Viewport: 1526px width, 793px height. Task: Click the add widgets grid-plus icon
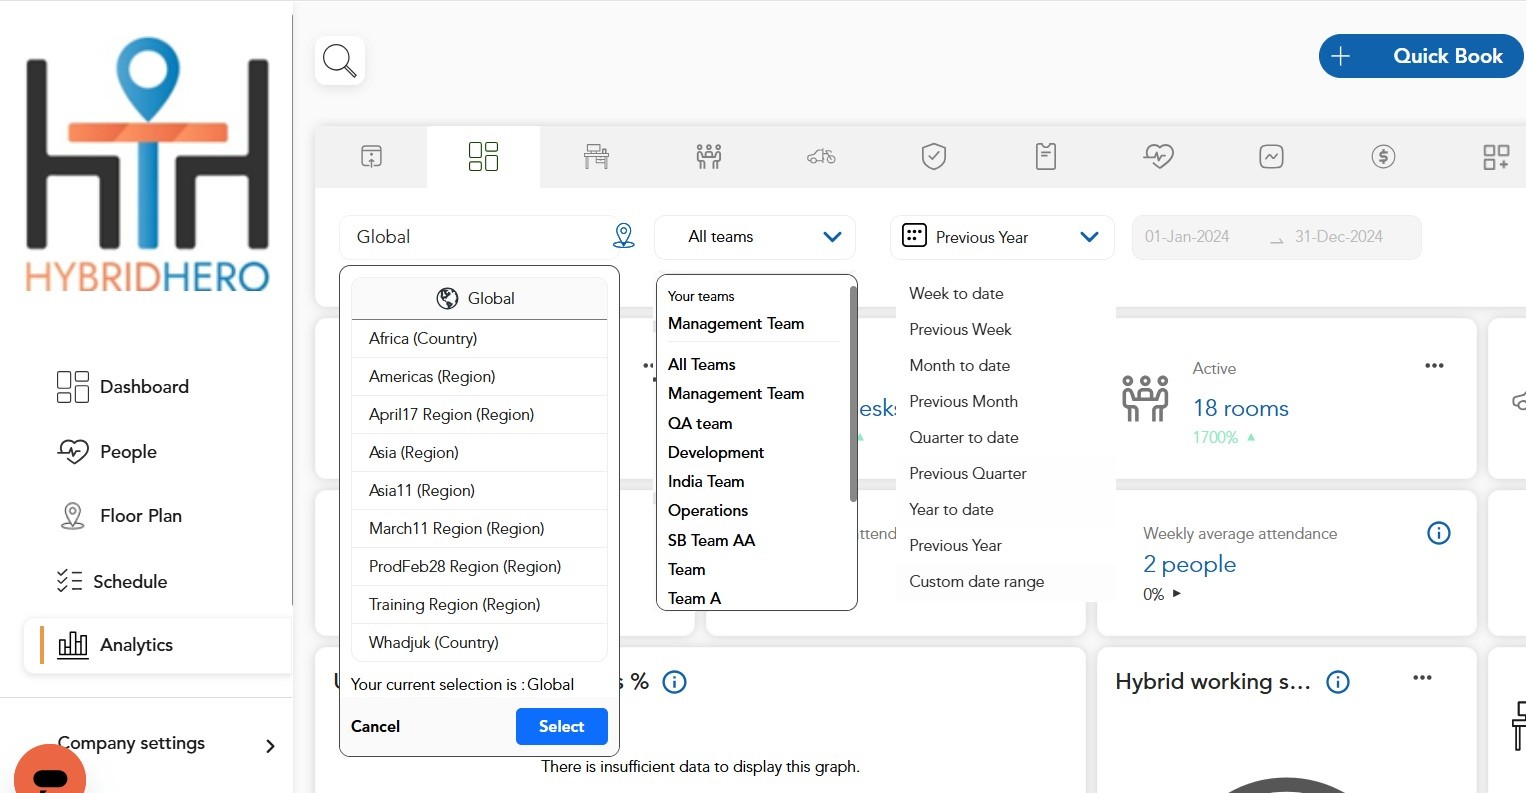[x=1496, y=157]
